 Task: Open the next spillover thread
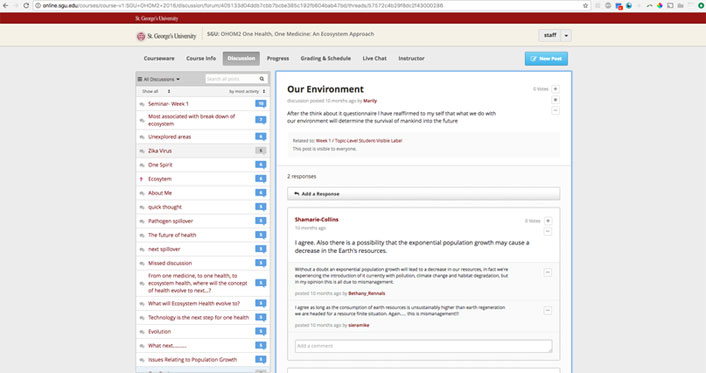coord(164,249)
